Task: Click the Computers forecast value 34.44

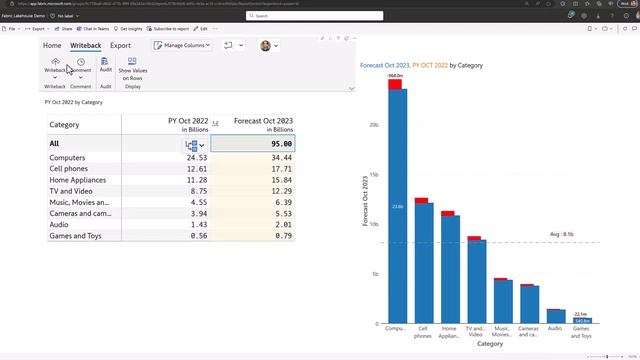Action: point(281,158)
